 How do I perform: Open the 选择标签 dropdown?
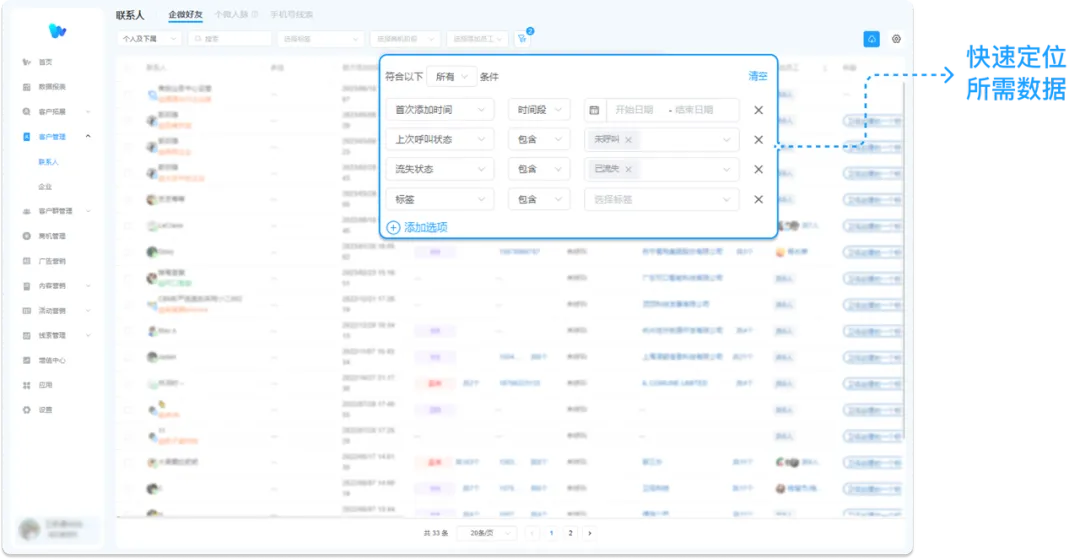(x=661, y=199)
